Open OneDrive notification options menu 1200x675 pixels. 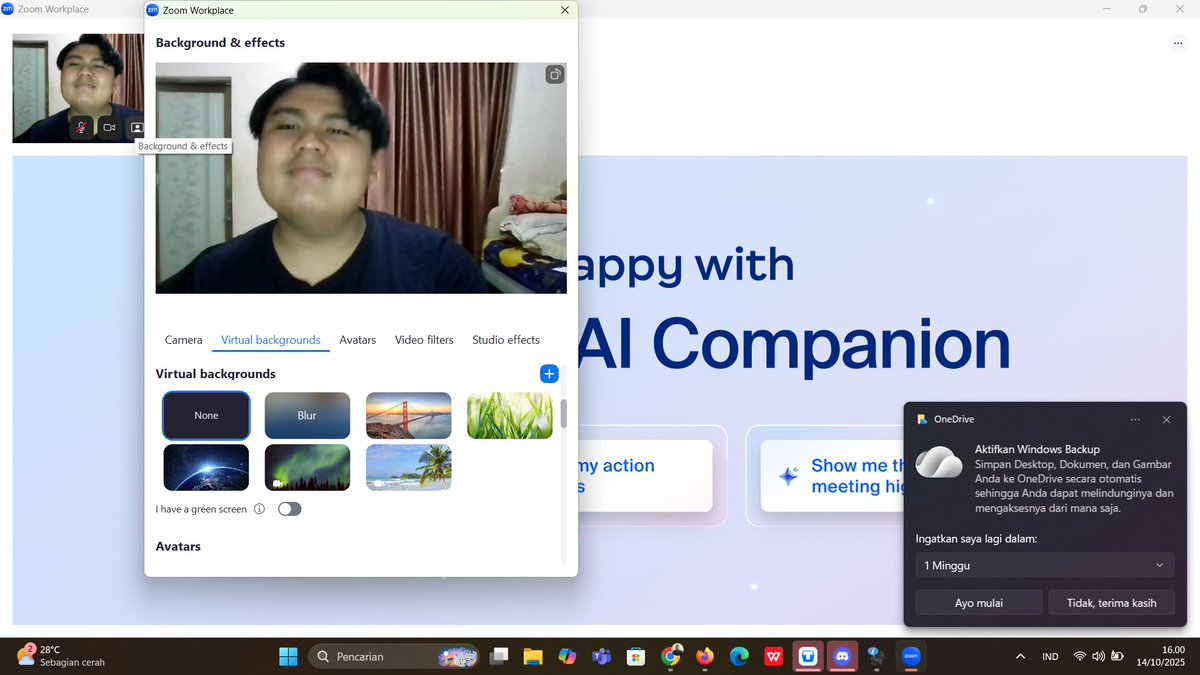pyautogui.click(x=1135, y=420)
